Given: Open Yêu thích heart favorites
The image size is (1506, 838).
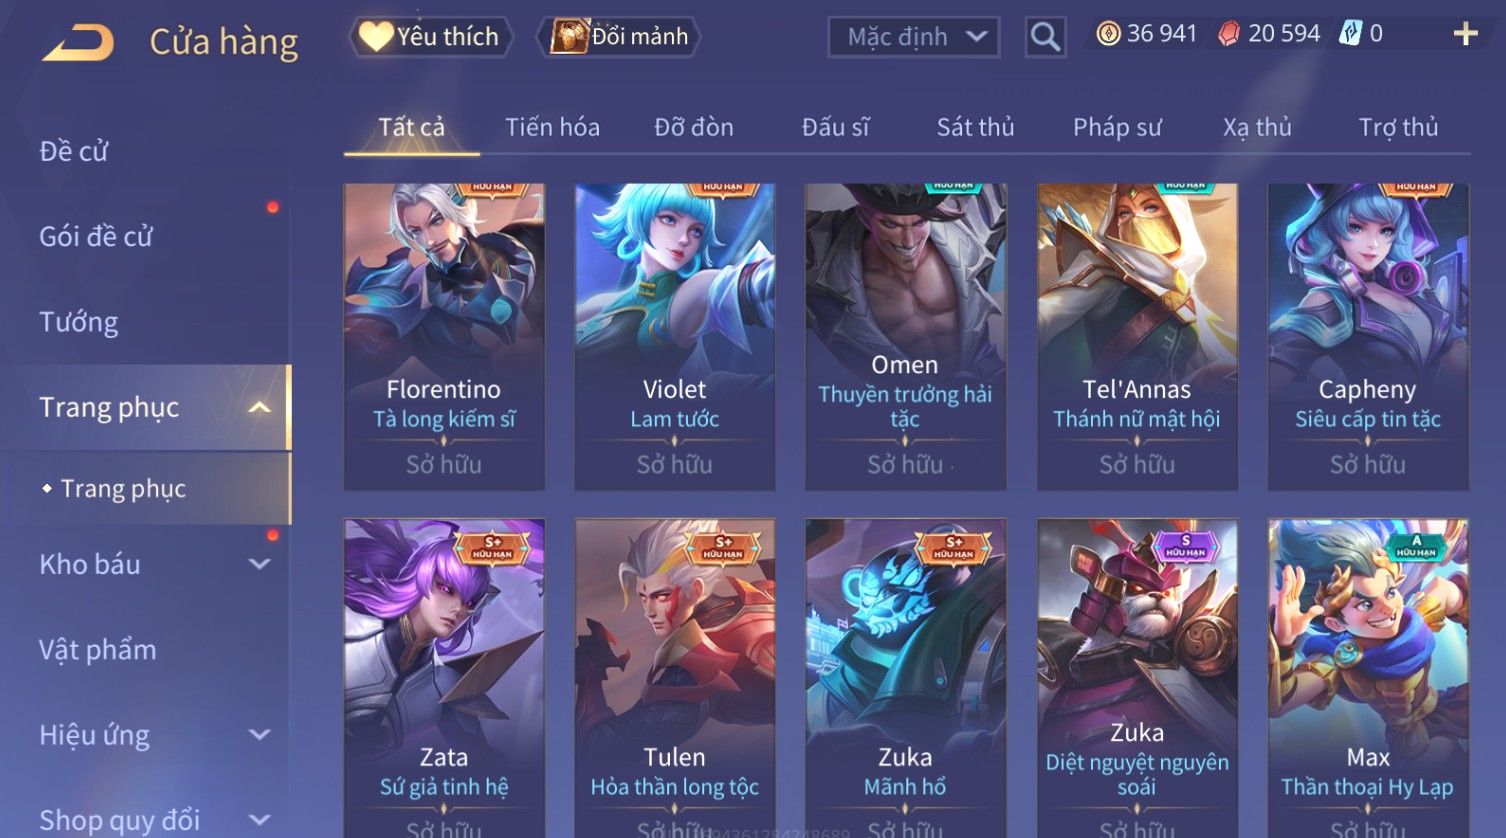Looking at the screenshot, I should [x=431, y=37].
